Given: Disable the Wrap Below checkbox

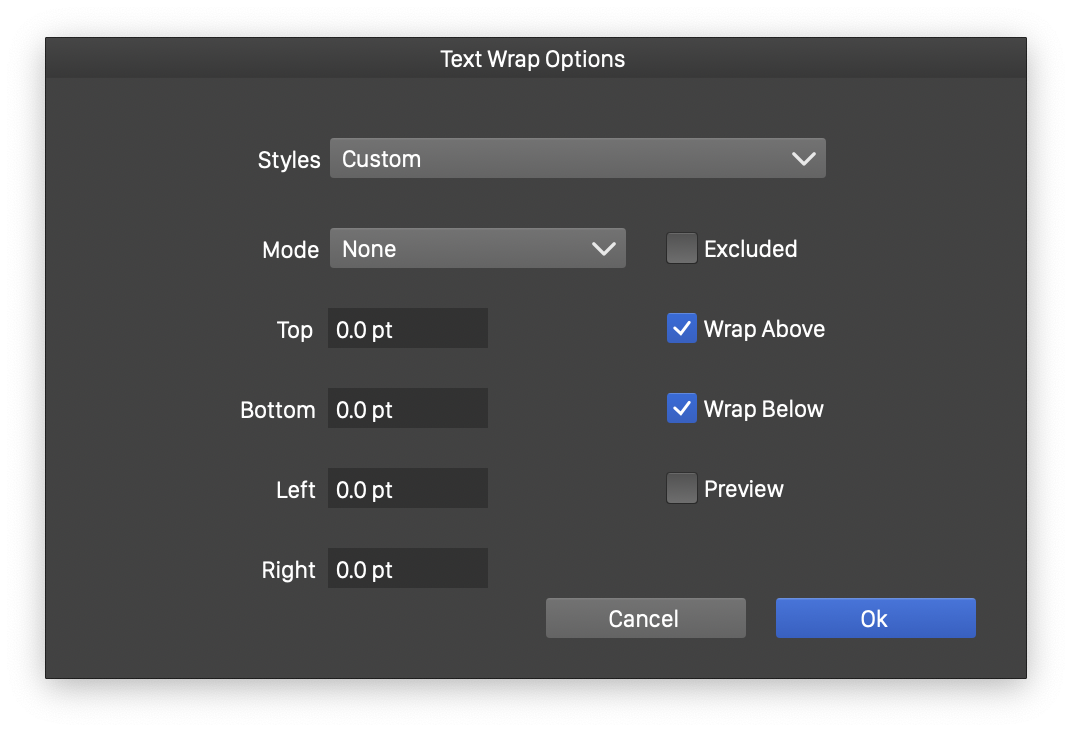Looking at the screenshot, I should pyautogui.click(x=682, y=409).
